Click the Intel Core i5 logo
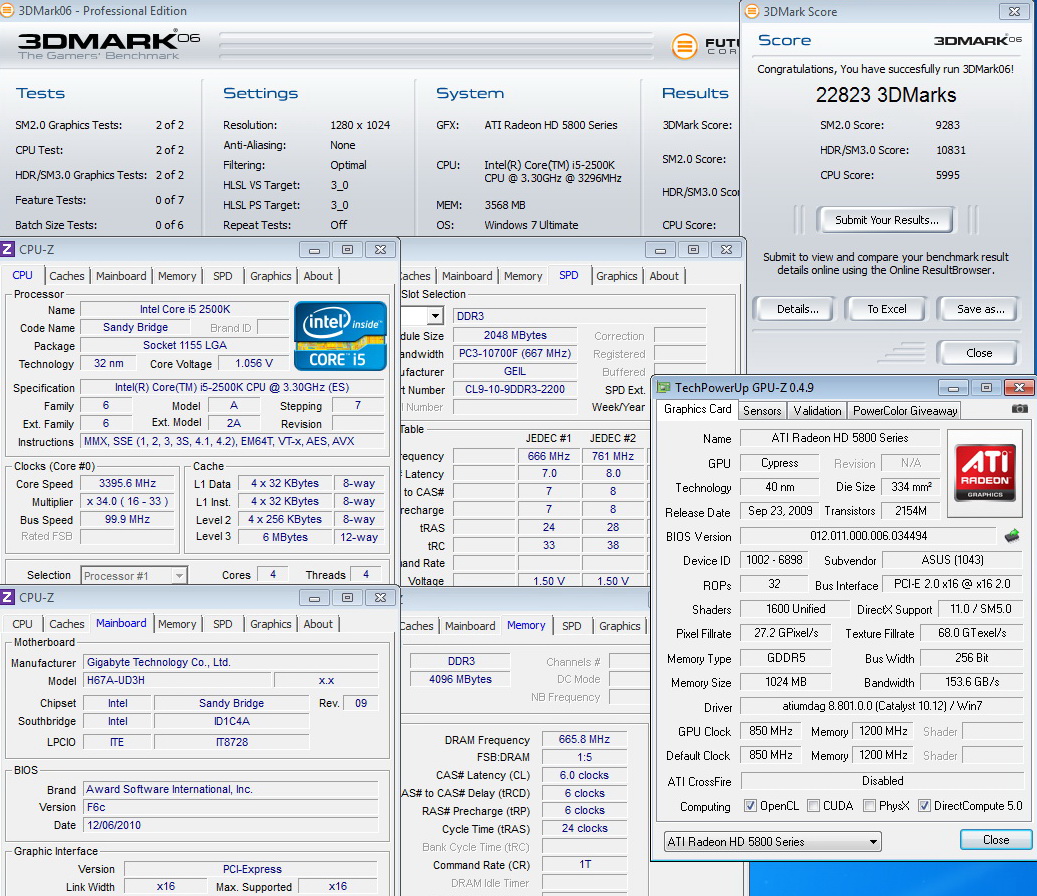The height and width of the screenshot is (896, 1037). (x=340, y=336)
